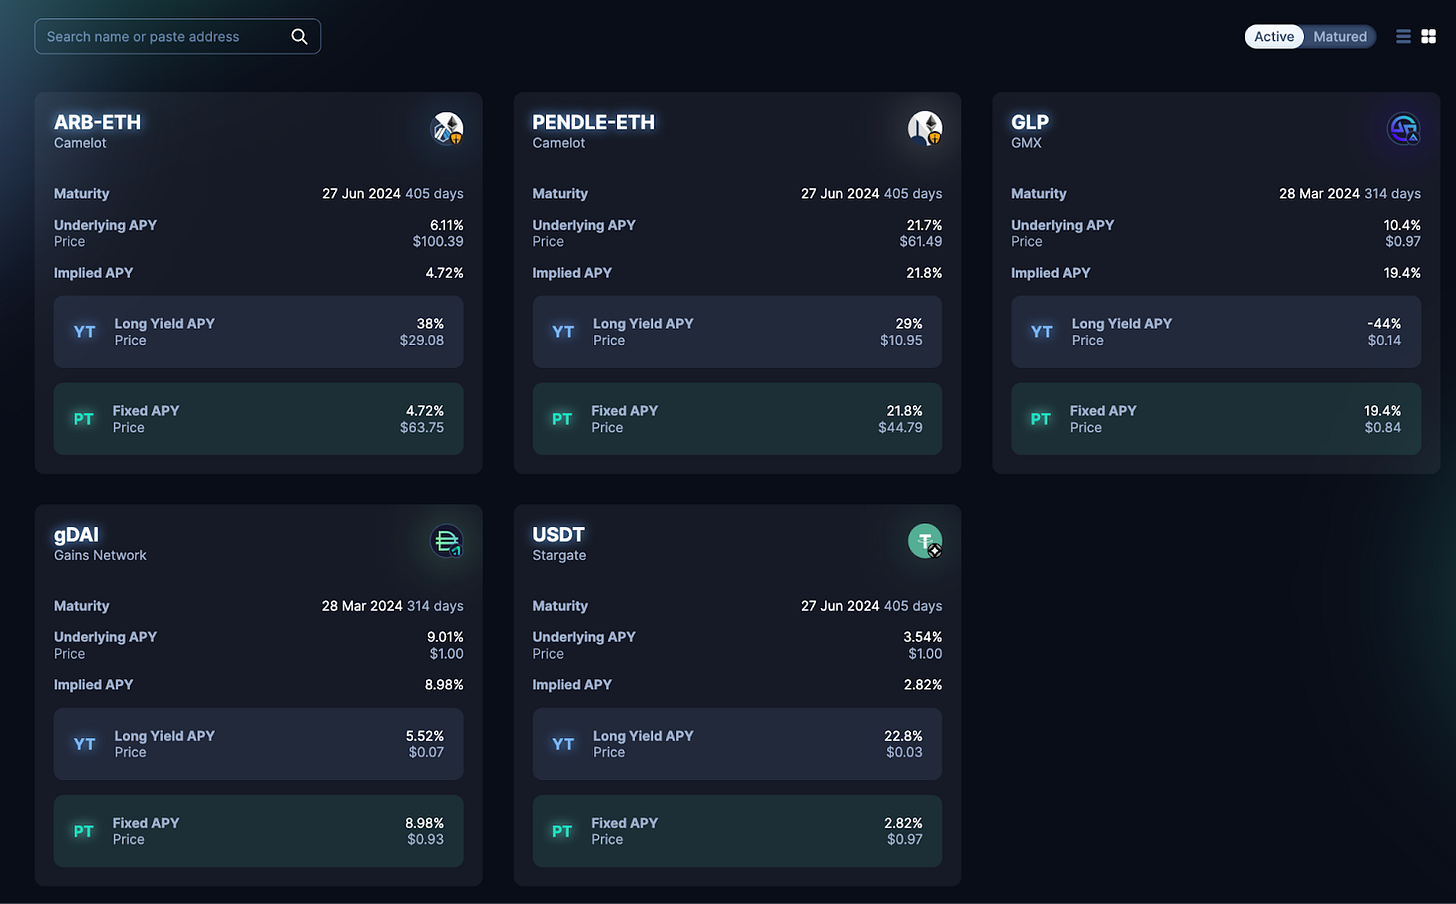Click the PENDLE-ETH token pair icon
Viewport: 1456px width, 904px height.
[x=925, y=128]
